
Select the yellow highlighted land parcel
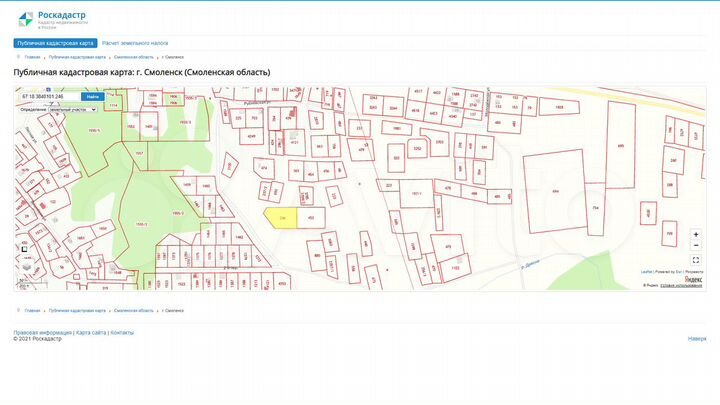(283, 218)
